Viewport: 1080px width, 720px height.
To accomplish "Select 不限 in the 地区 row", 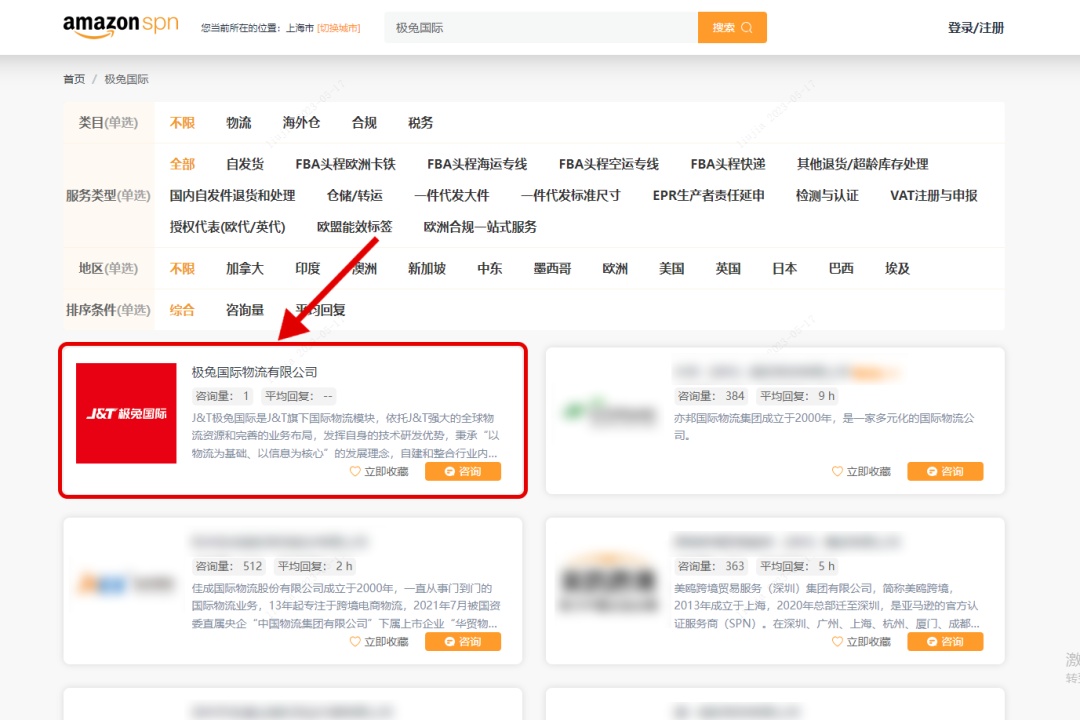I will (182, 268).
